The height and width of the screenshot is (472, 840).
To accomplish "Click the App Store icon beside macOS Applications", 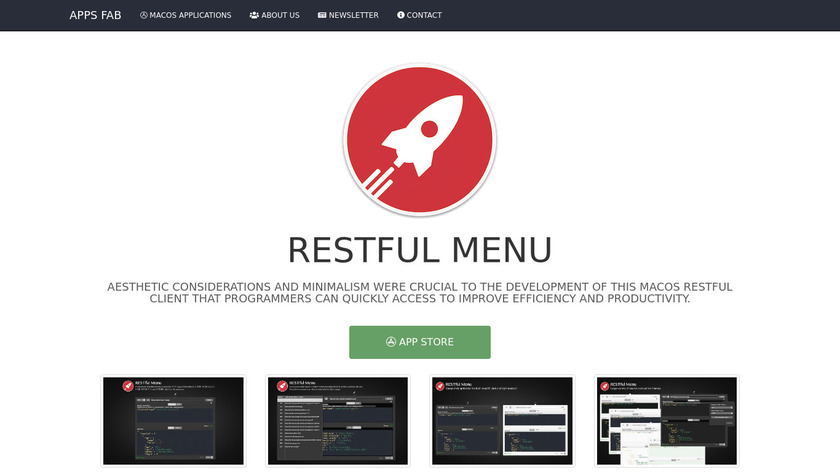I will [x=144, y=15].
